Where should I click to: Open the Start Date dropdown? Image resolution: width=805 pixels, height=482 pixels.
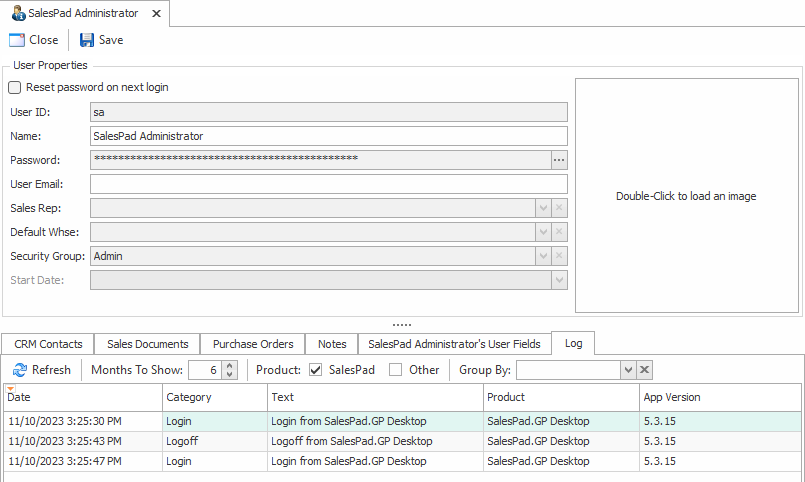(x=559, y=280)
